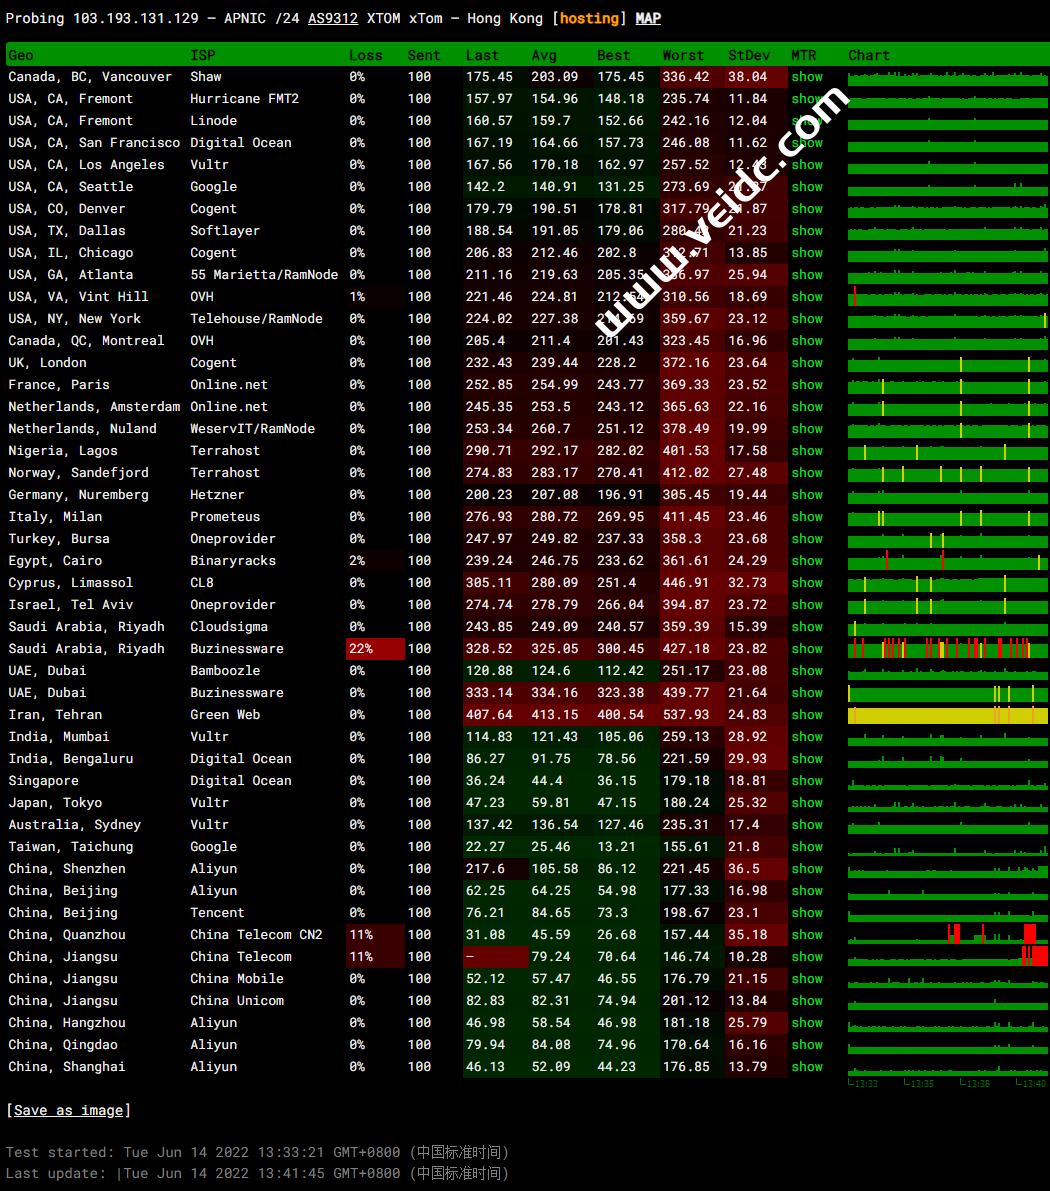Show MTR for Iran Tehran Green Web row
1050x1191 pixels.
pyautogui.click(x=807, y=716)
